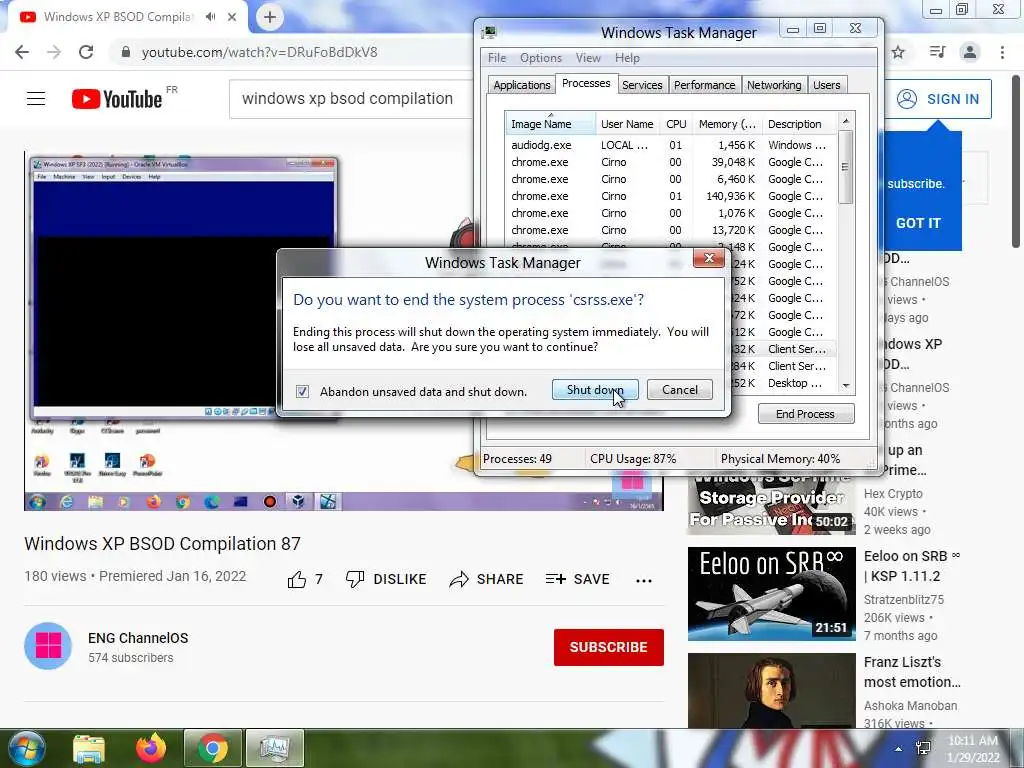Viewport: 1024px width, 768px height.
Task: Open Task Manager Options menu
Action: point(541,58)
